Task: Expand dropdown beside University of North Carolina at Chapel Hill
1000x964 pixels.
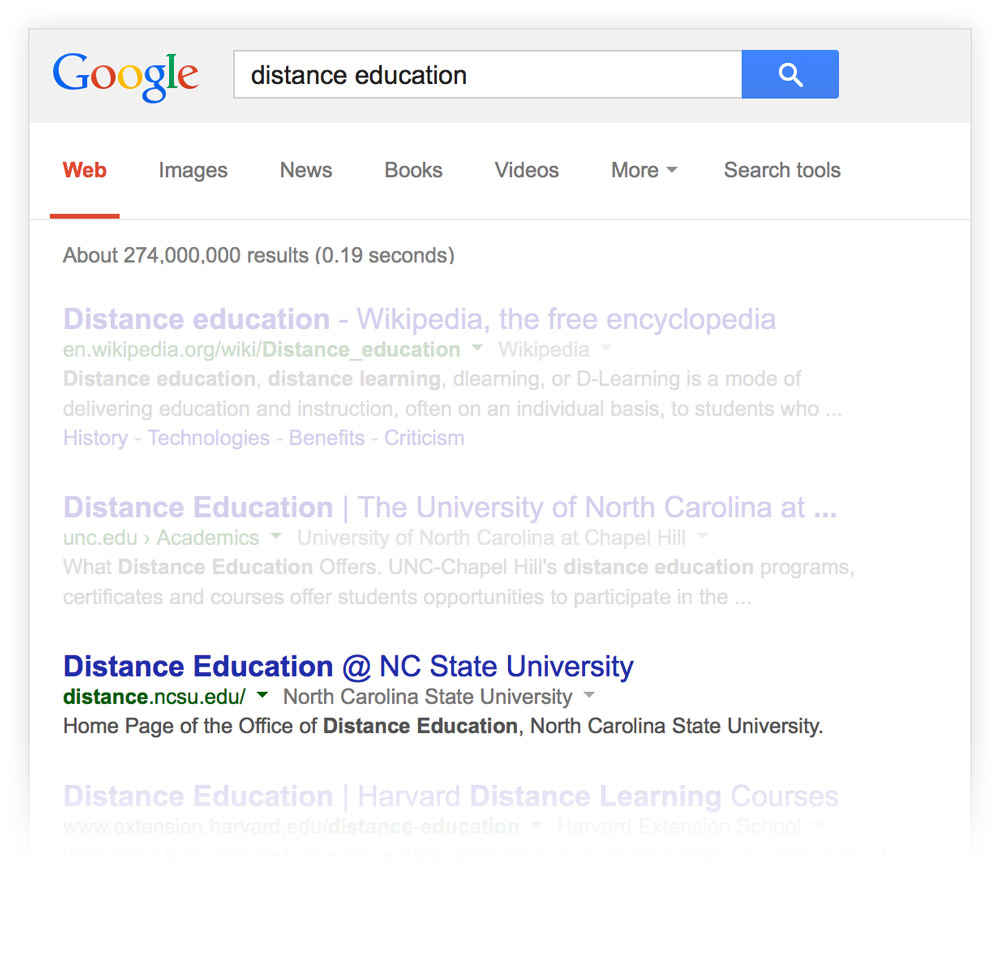Action: click(x=702, y=536)
